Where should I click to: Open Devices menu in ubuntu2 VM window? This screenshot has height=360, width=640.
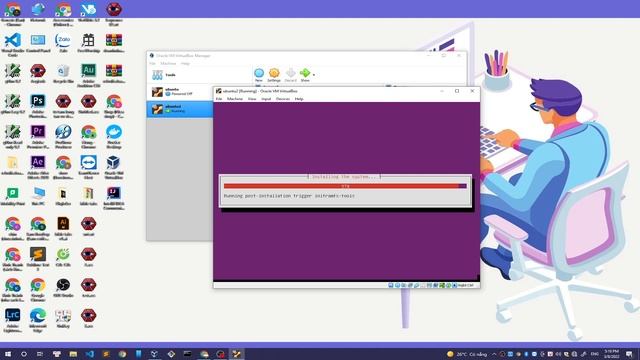[x=283, y=99]
